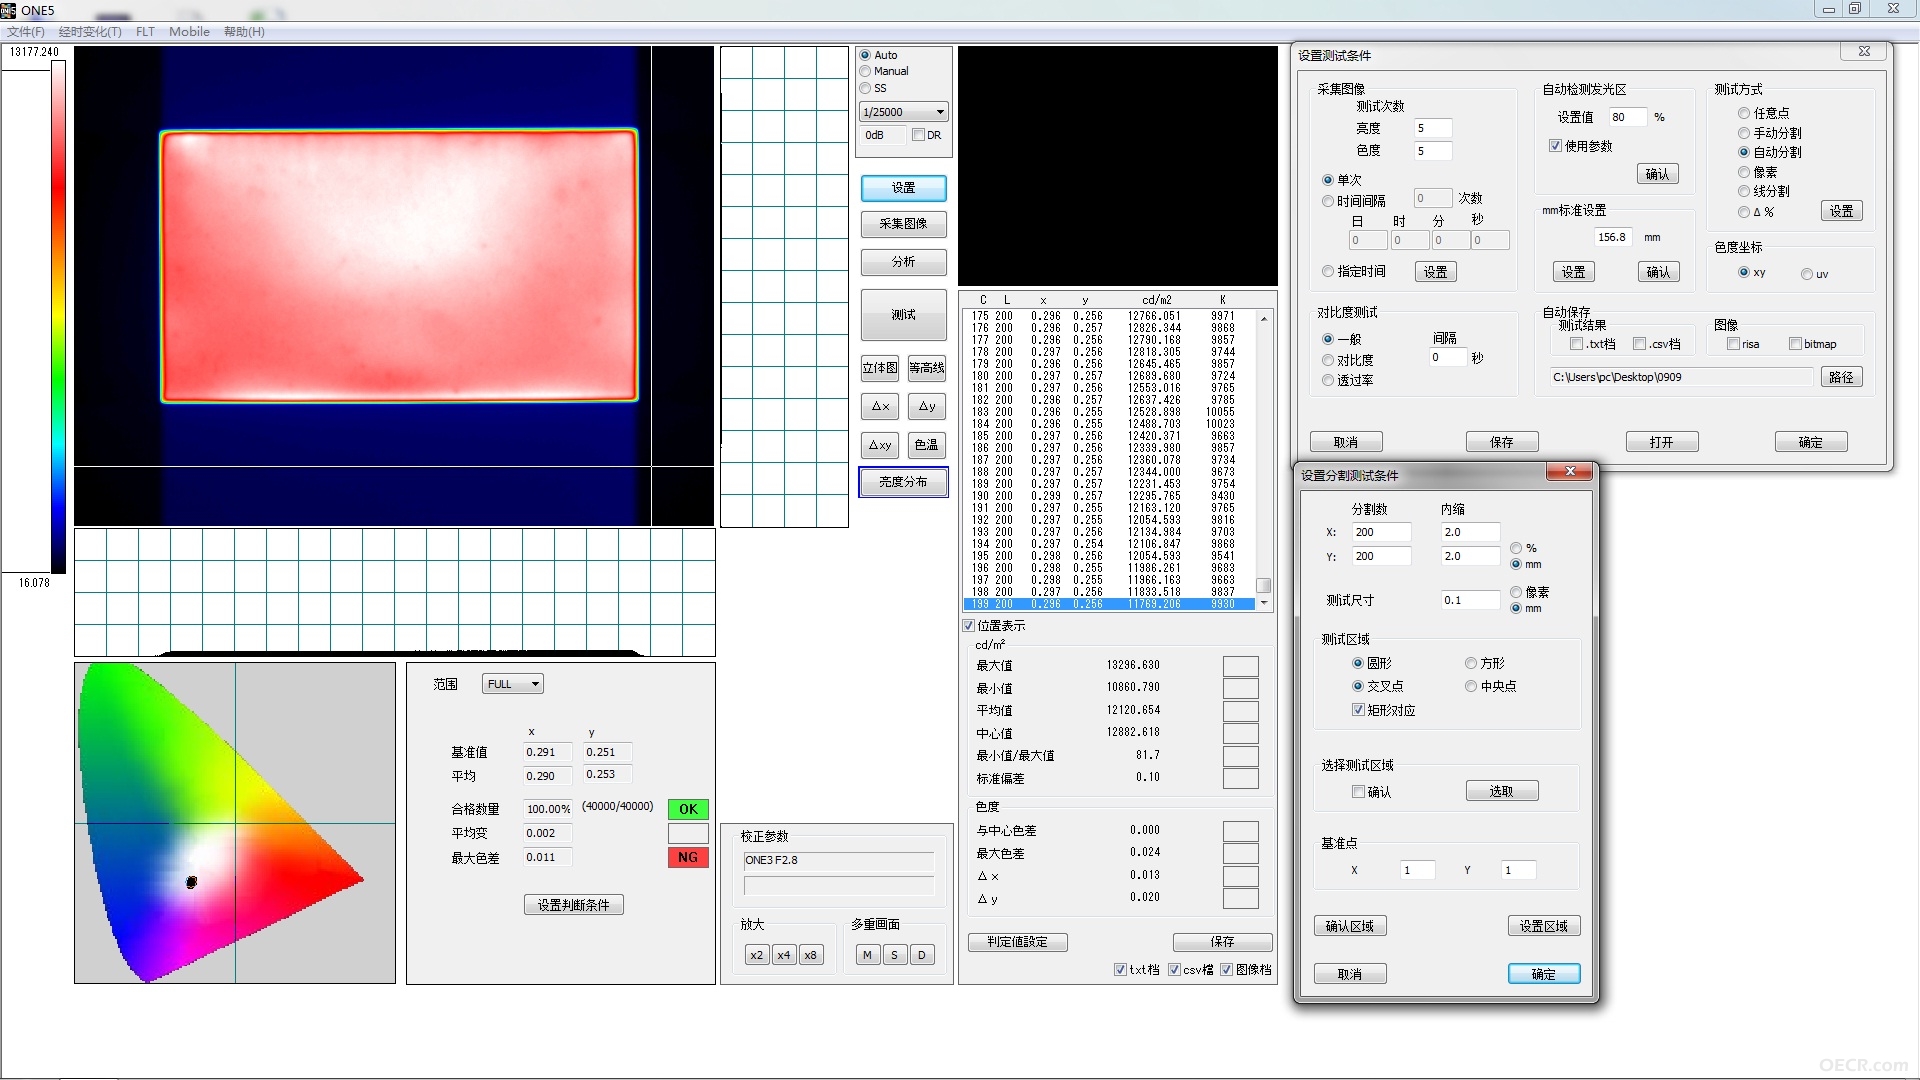Open the FLT menu
The image size is (1920, 1080).
145,32
